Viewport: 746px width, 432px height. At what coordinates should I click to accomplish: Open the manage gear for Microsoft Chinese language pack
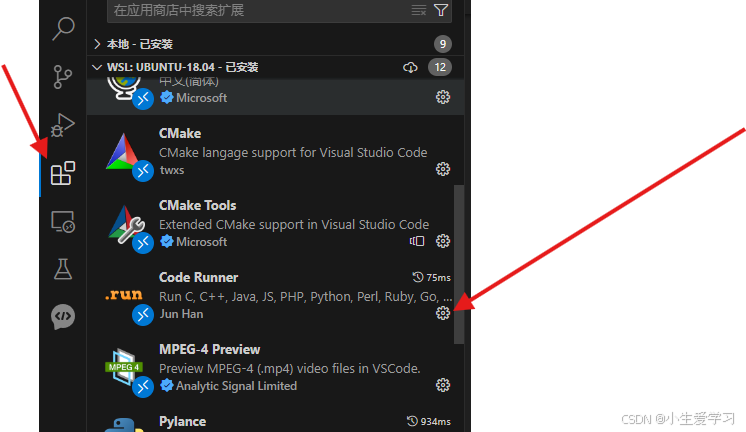pyautogui.click(x=443, y=98)
